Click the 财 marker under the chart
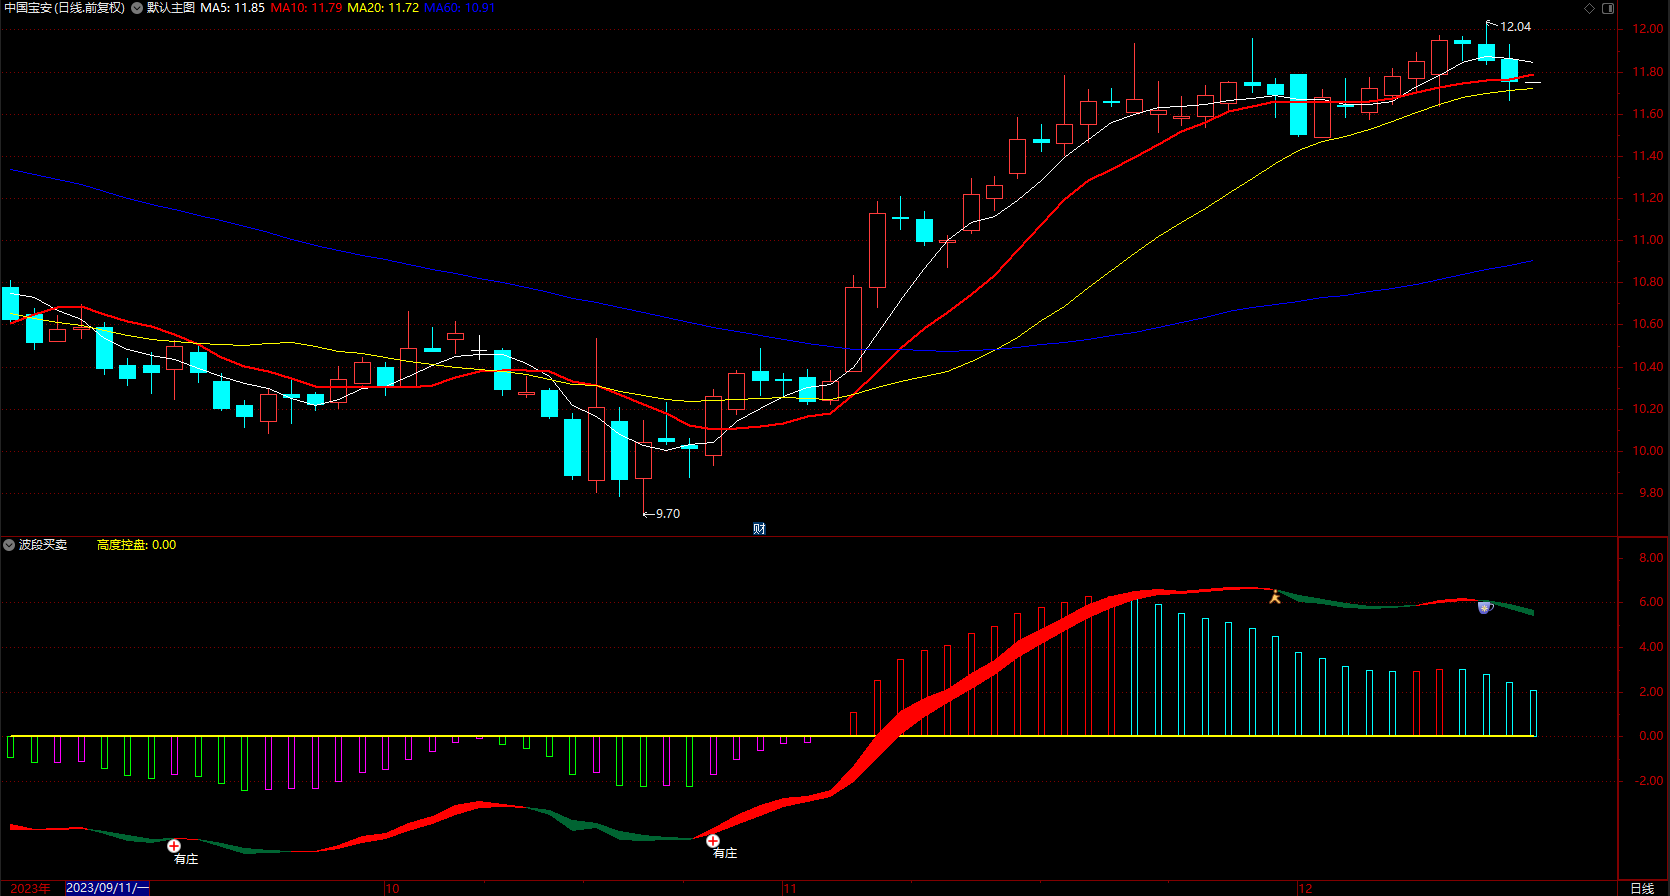This screenshot has height=896, width=1670. 759,528
